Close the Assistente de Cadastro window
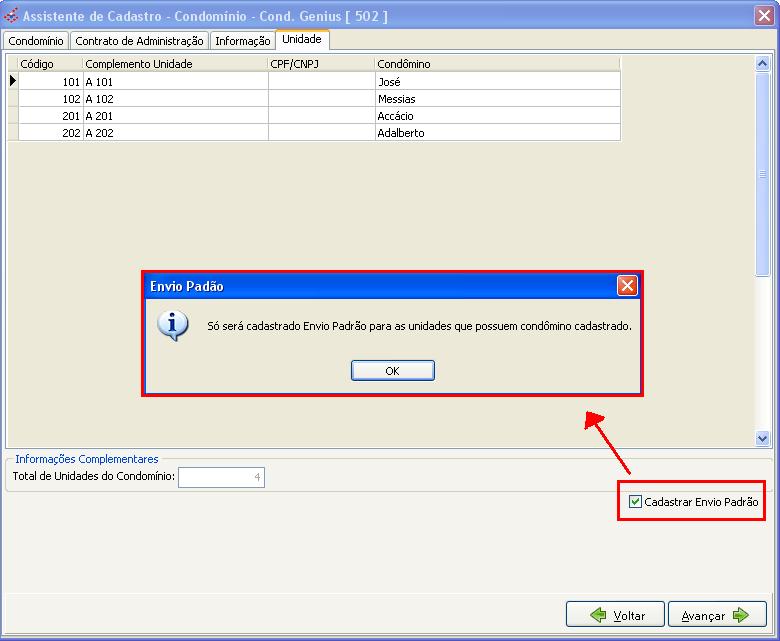Viewport: 780px width, 641px height. tap(763, 15)
